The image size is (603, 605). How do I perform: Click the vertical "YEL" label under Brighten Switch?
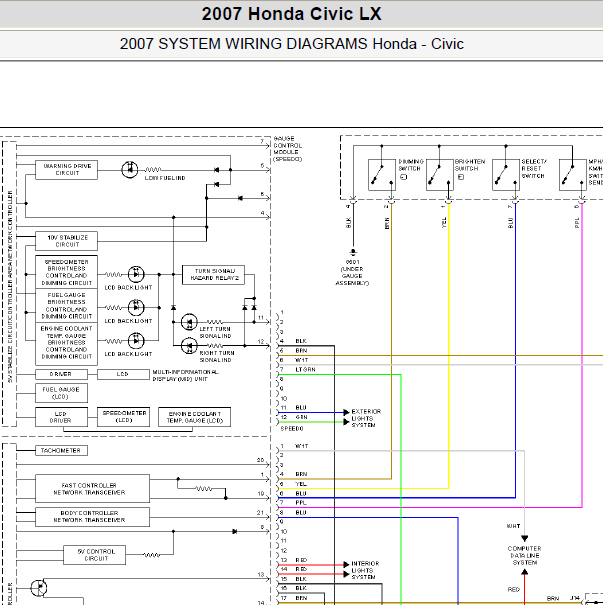pos(444,223)
